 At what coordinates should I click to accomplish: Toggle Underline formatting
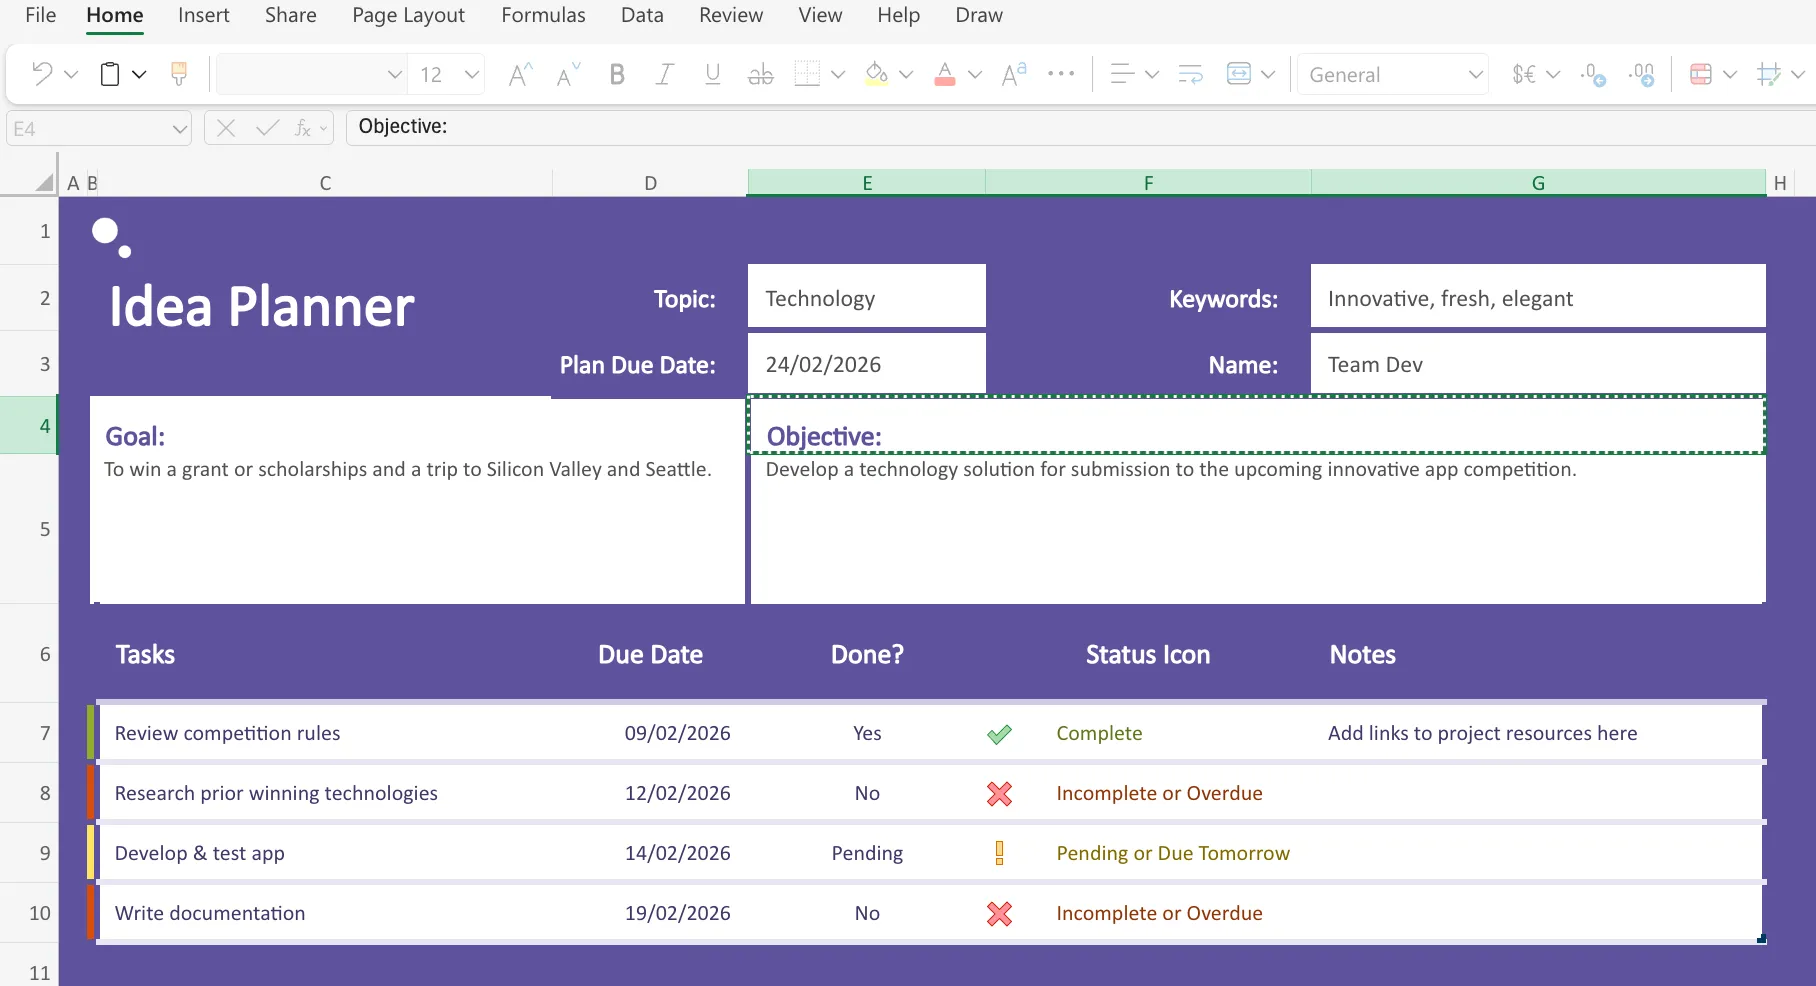713,74
